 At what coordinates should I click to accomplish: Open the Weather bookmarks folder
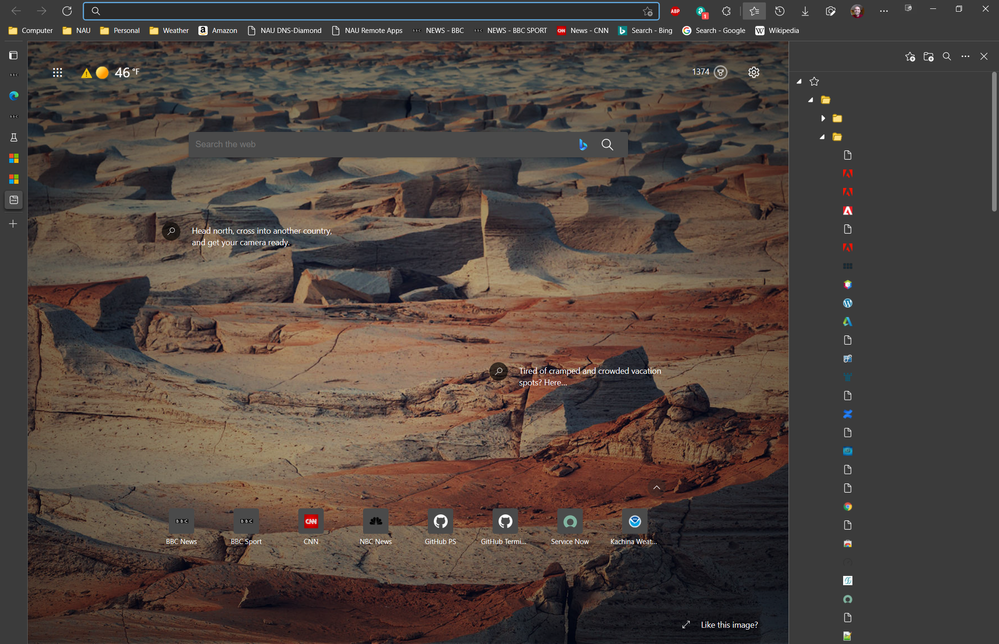click(169, 30)
